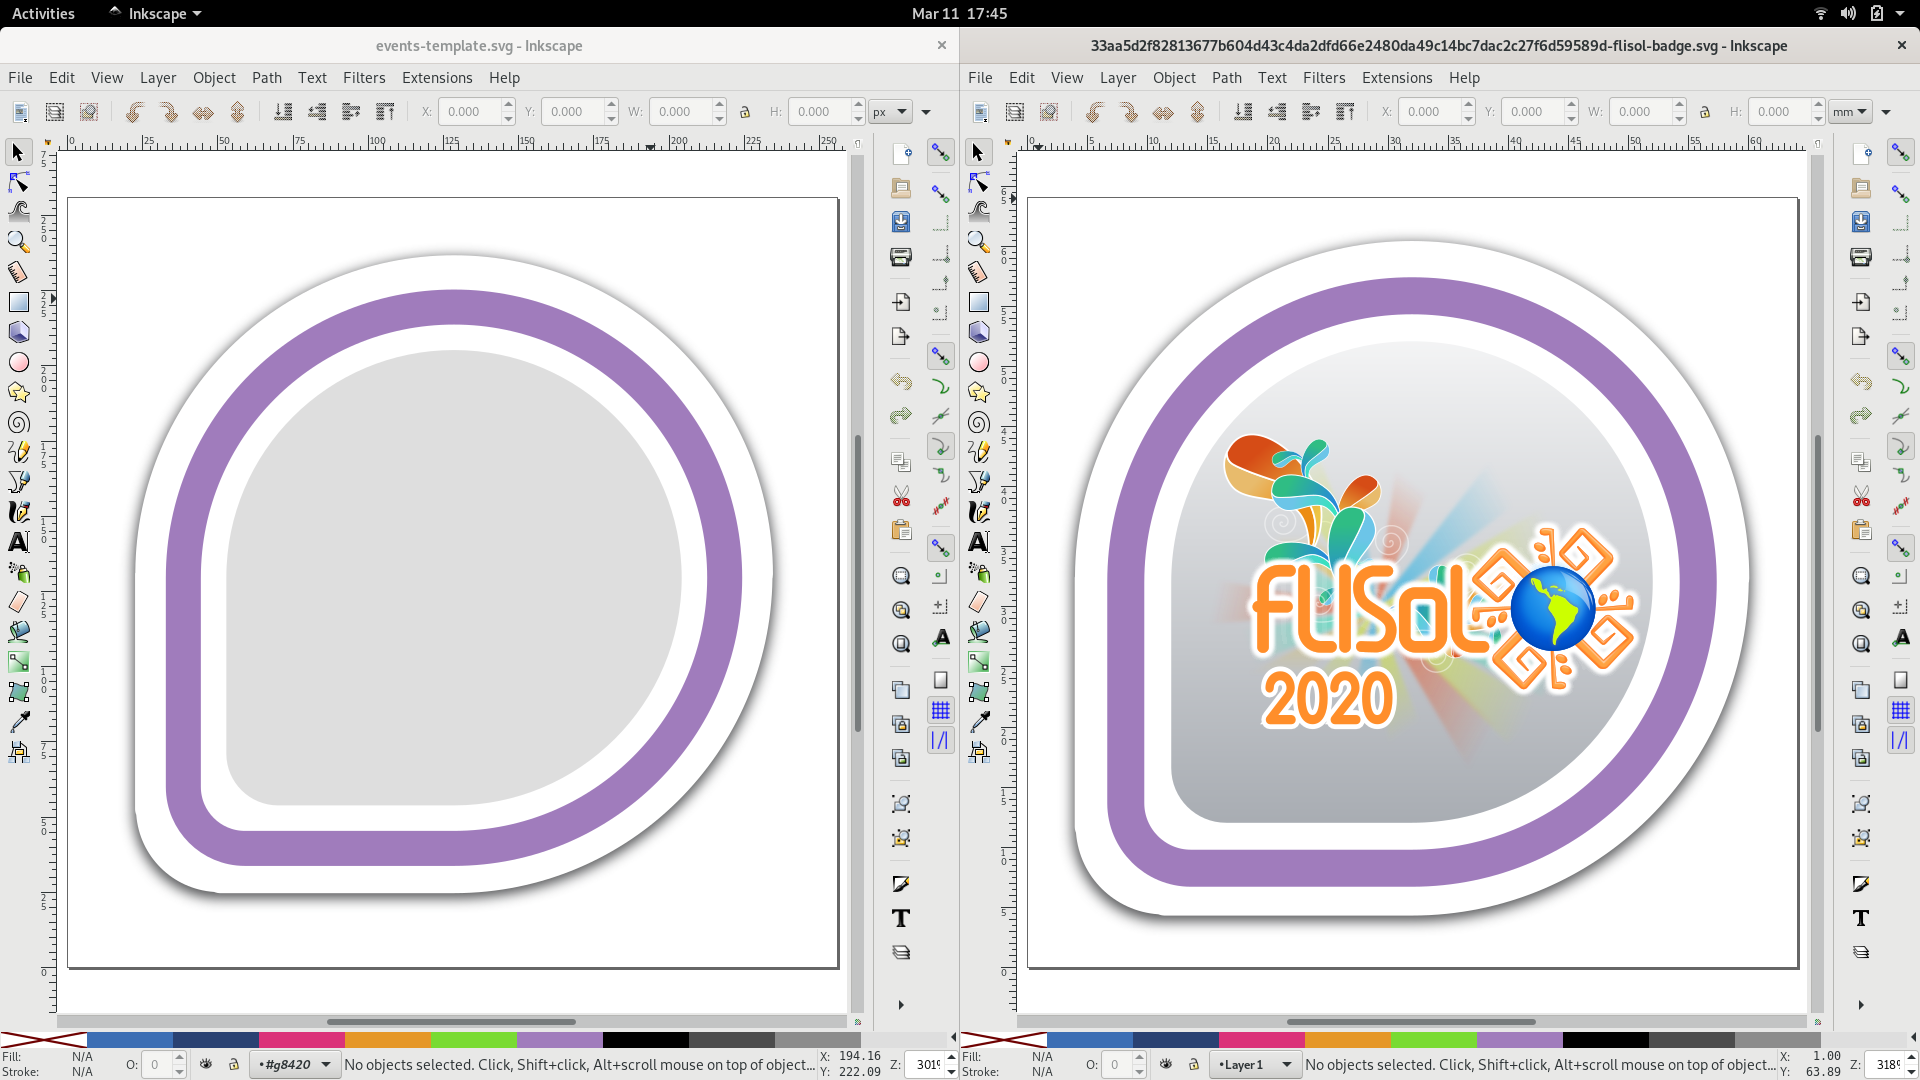Select the Selector arrow tool in right window
The image size is (1920, 1080).
pyautogui.click(x=978, y=152)
